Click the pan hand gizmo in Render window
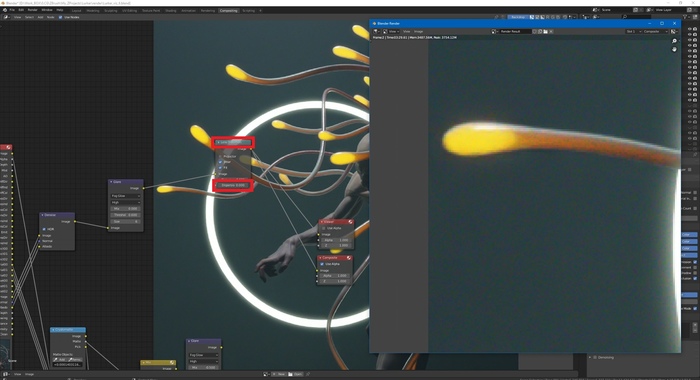Viewport: 700px width, 380px height. pyautogui.click(x=674, y=49)
